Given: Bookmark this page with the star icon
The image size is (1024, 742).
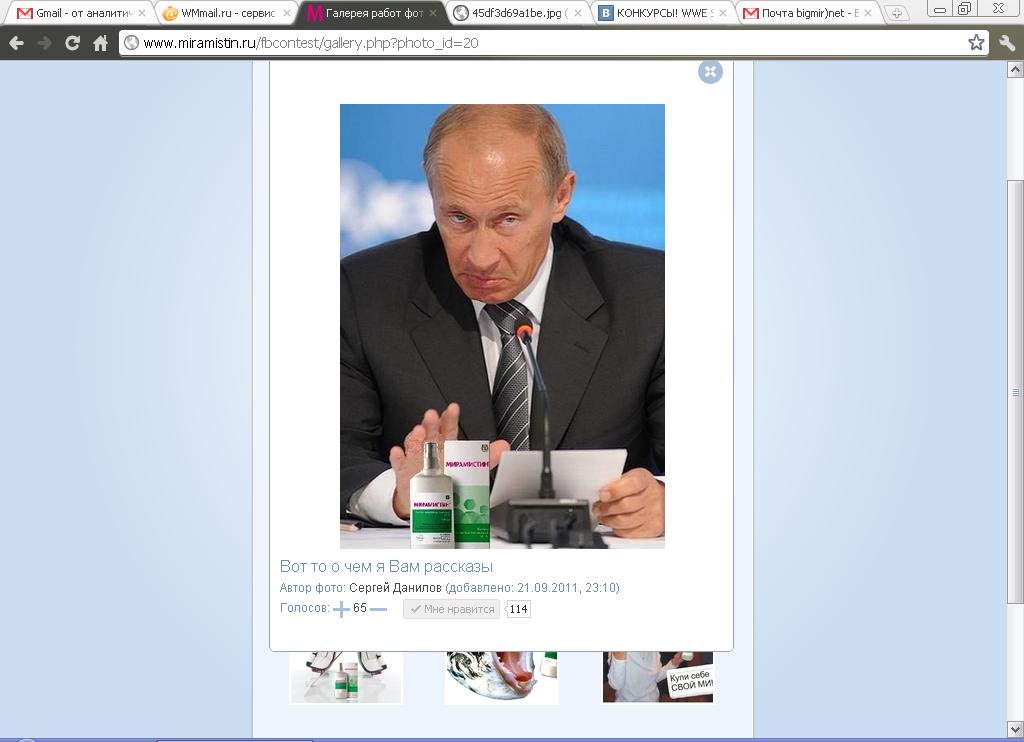Looking at the screenshot, I should click(x=976, y=43).
